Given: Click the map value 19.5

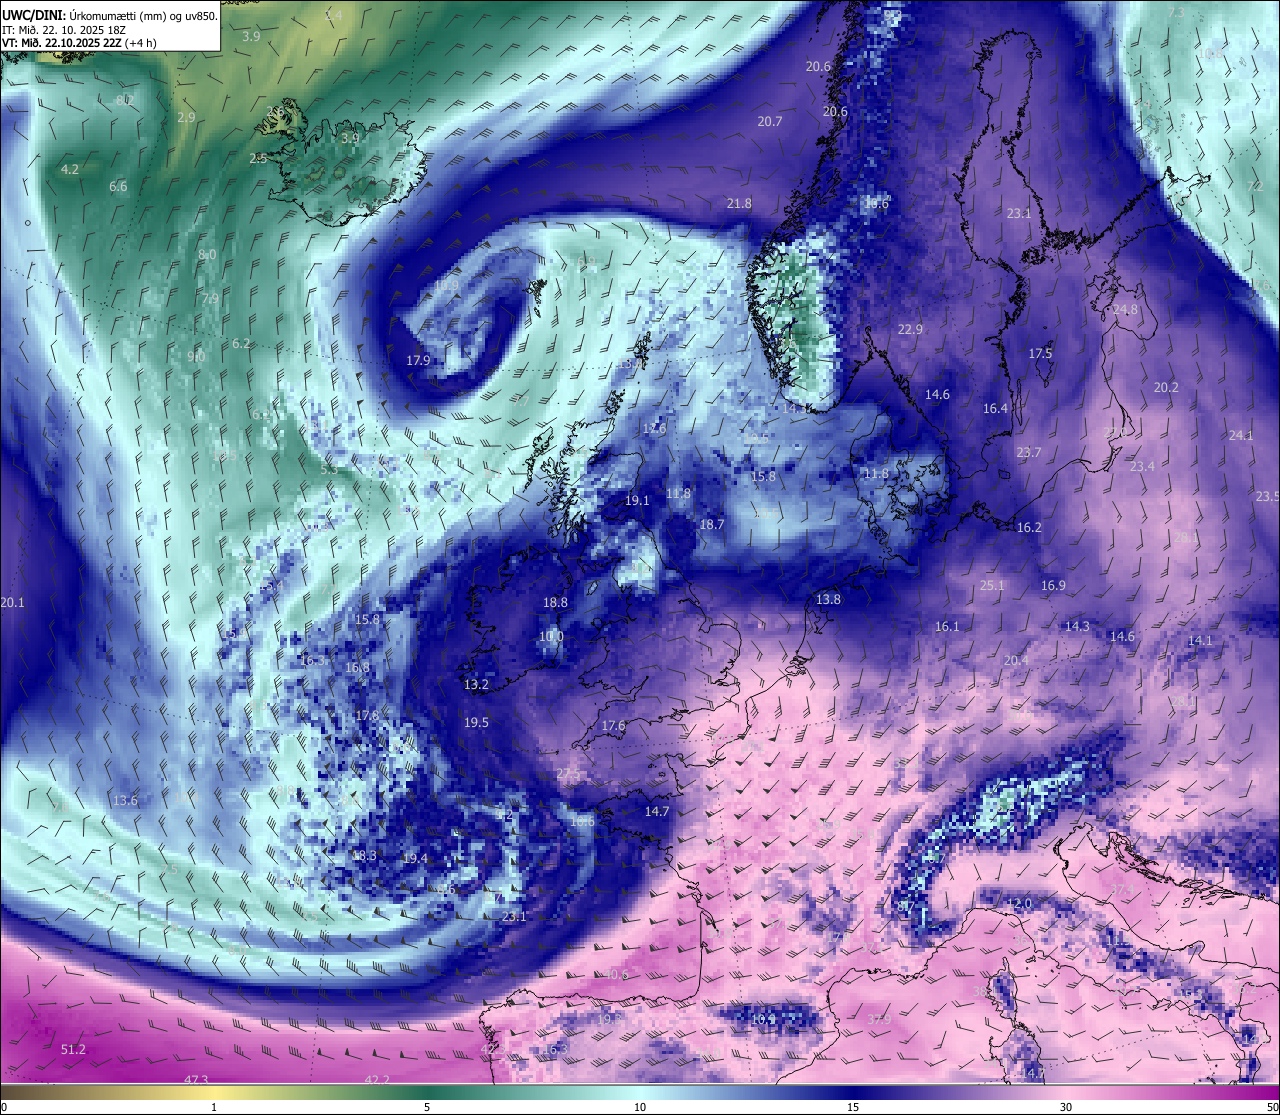Looking at the screenshot, I should click(476, 722).
